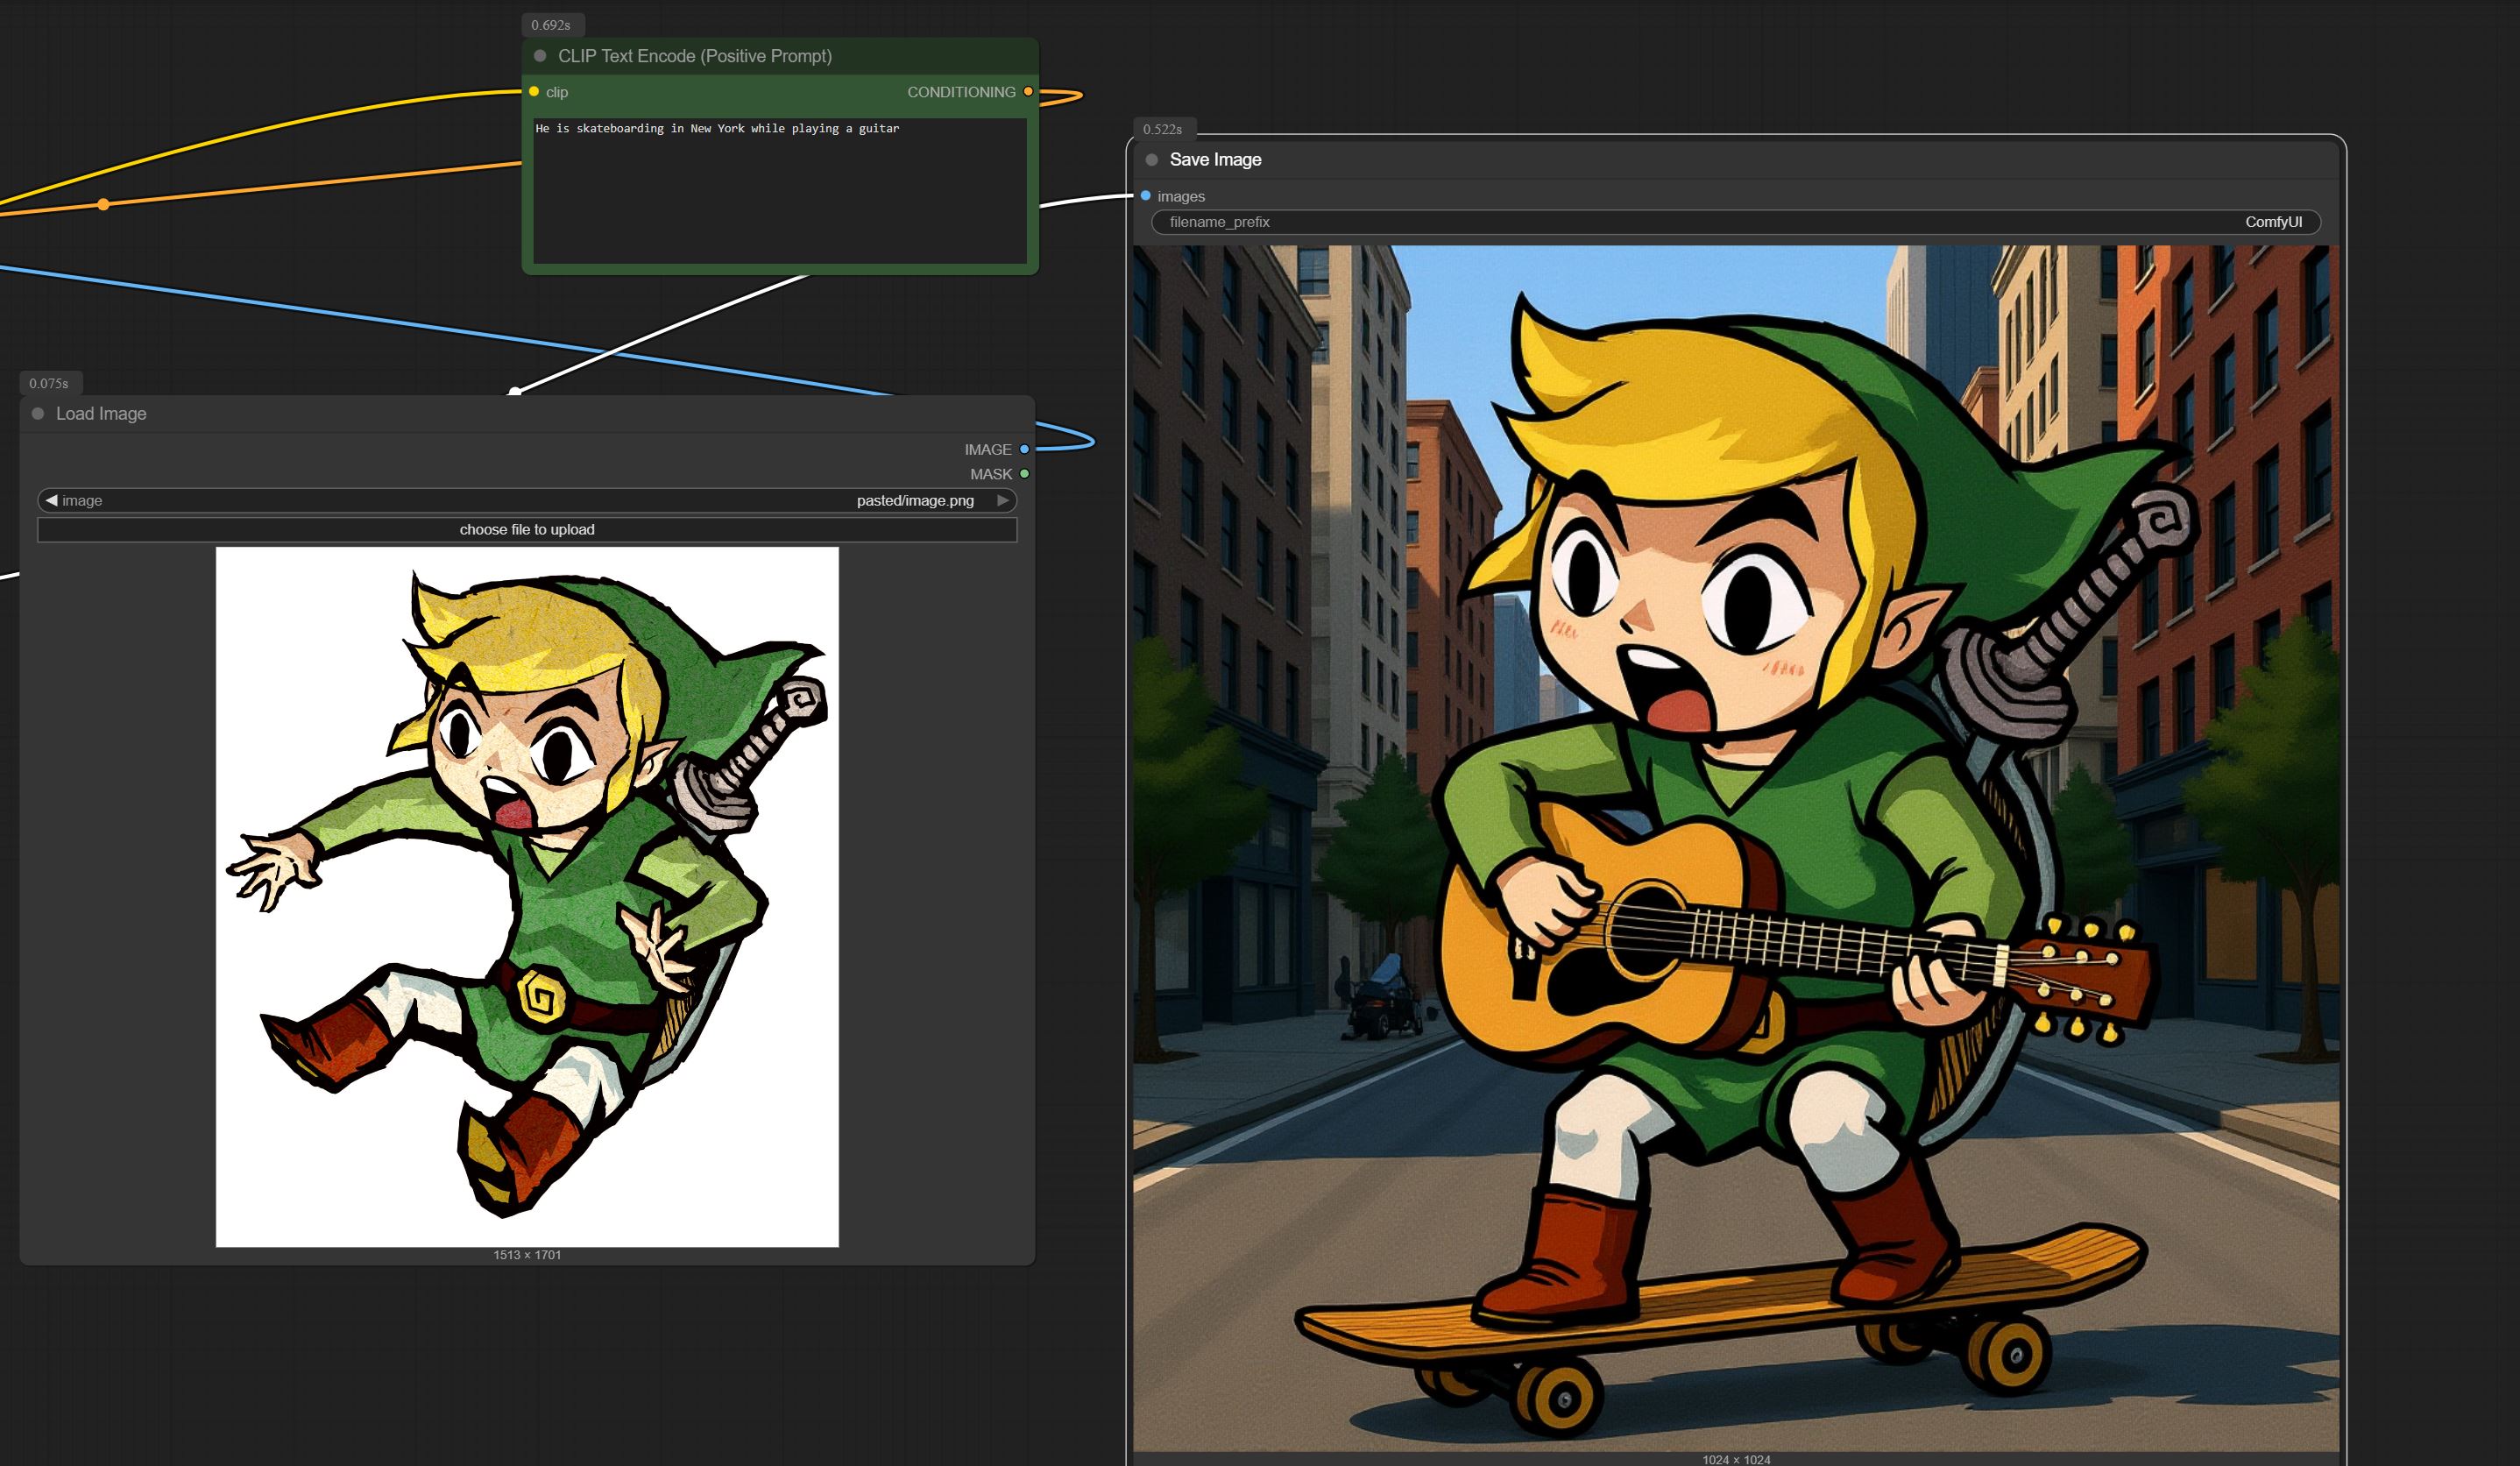Viewport: 2520px width, 1466px height.
Task: Collapse the Load Image node via its dot
Action: coord(38,414)
